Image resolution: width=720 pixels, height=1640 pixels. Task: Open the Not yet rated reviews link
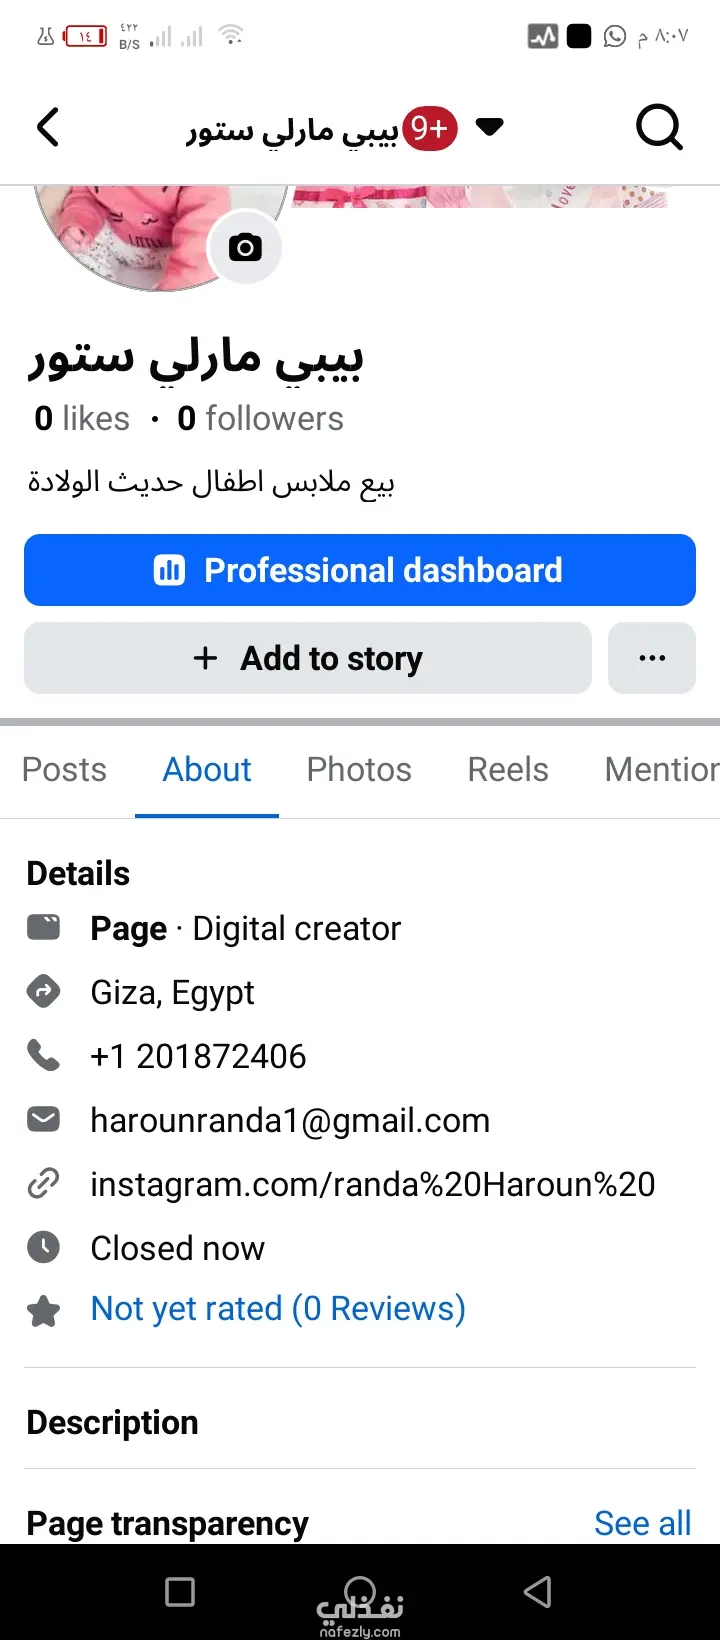(x=278, y=1309)
